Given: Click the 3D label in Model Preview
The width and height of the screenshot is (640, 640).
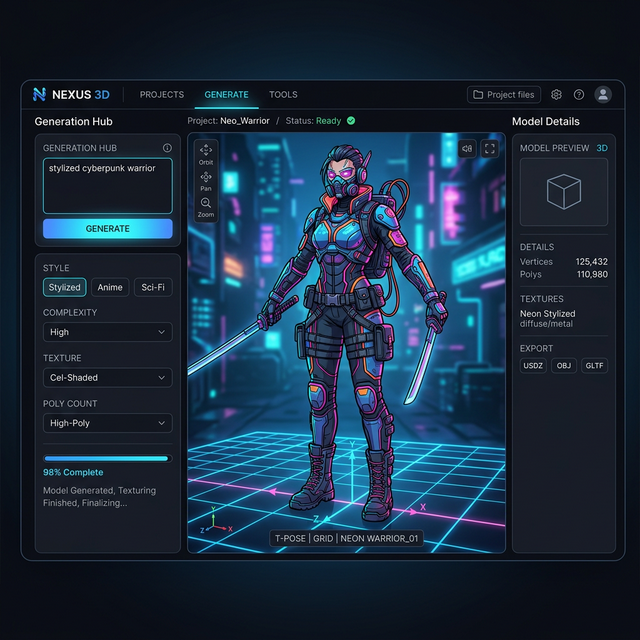Looking at the screenshot, I should pyautogui.click(x=602, y=148).
